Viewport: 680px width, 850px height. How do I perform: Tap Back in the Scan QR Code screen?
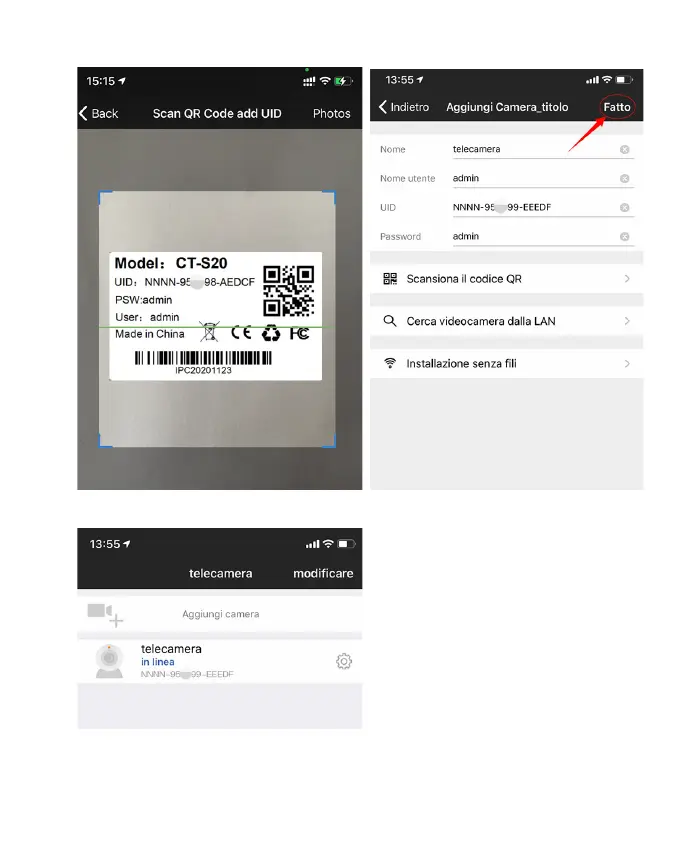99,113
